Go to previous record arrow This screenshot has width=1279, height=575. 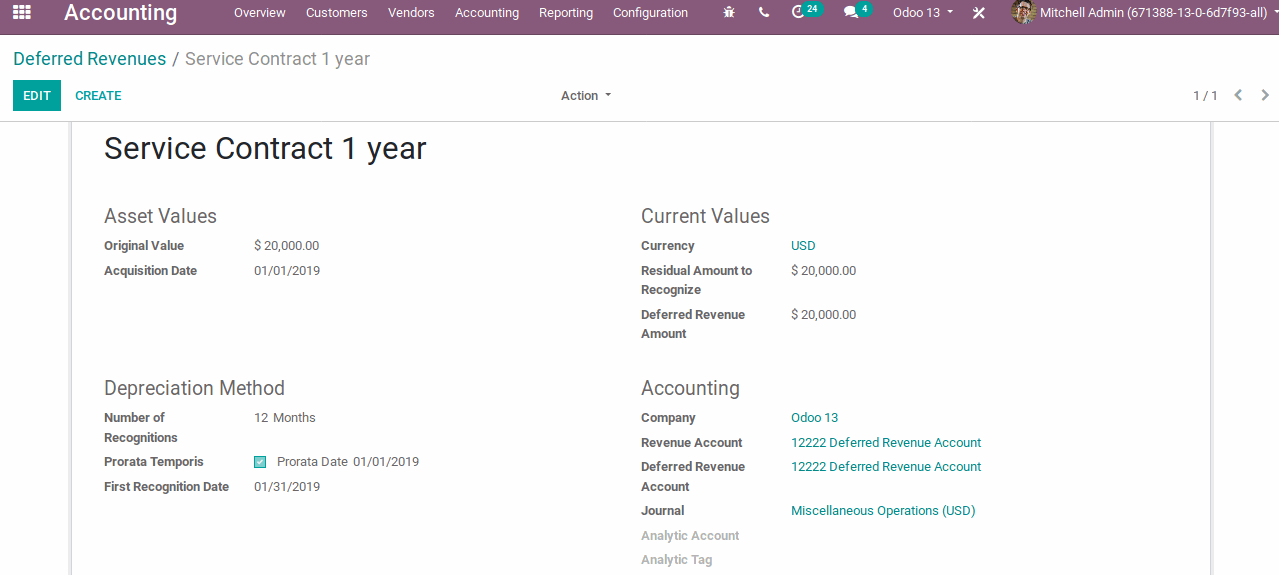pyautogui.click(x=1238, y=95)
